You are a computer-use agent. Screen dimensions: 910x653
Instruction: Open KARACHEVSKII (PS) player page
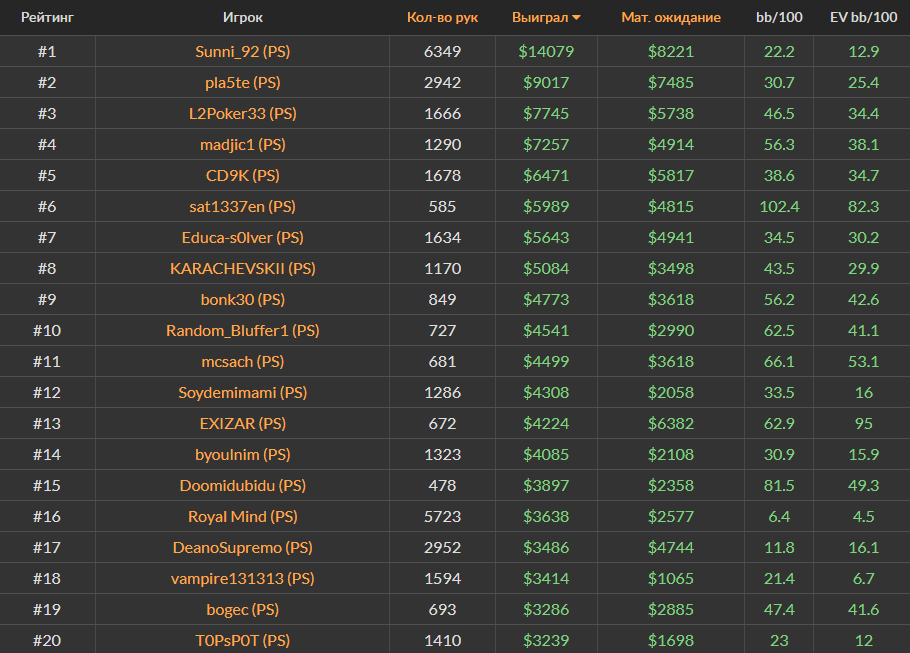pyautogui.click(x=243, y=268)
